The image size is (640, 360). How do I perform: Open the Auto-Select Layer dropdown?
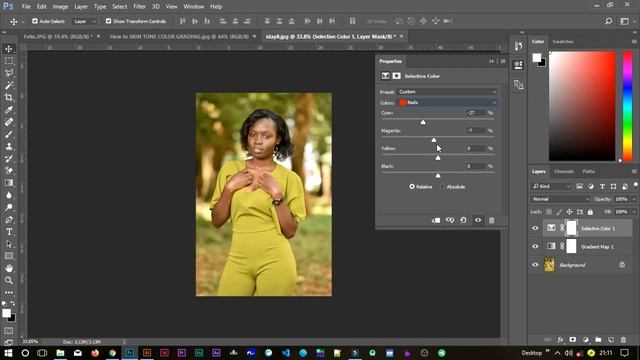click(x=85, y=21)
